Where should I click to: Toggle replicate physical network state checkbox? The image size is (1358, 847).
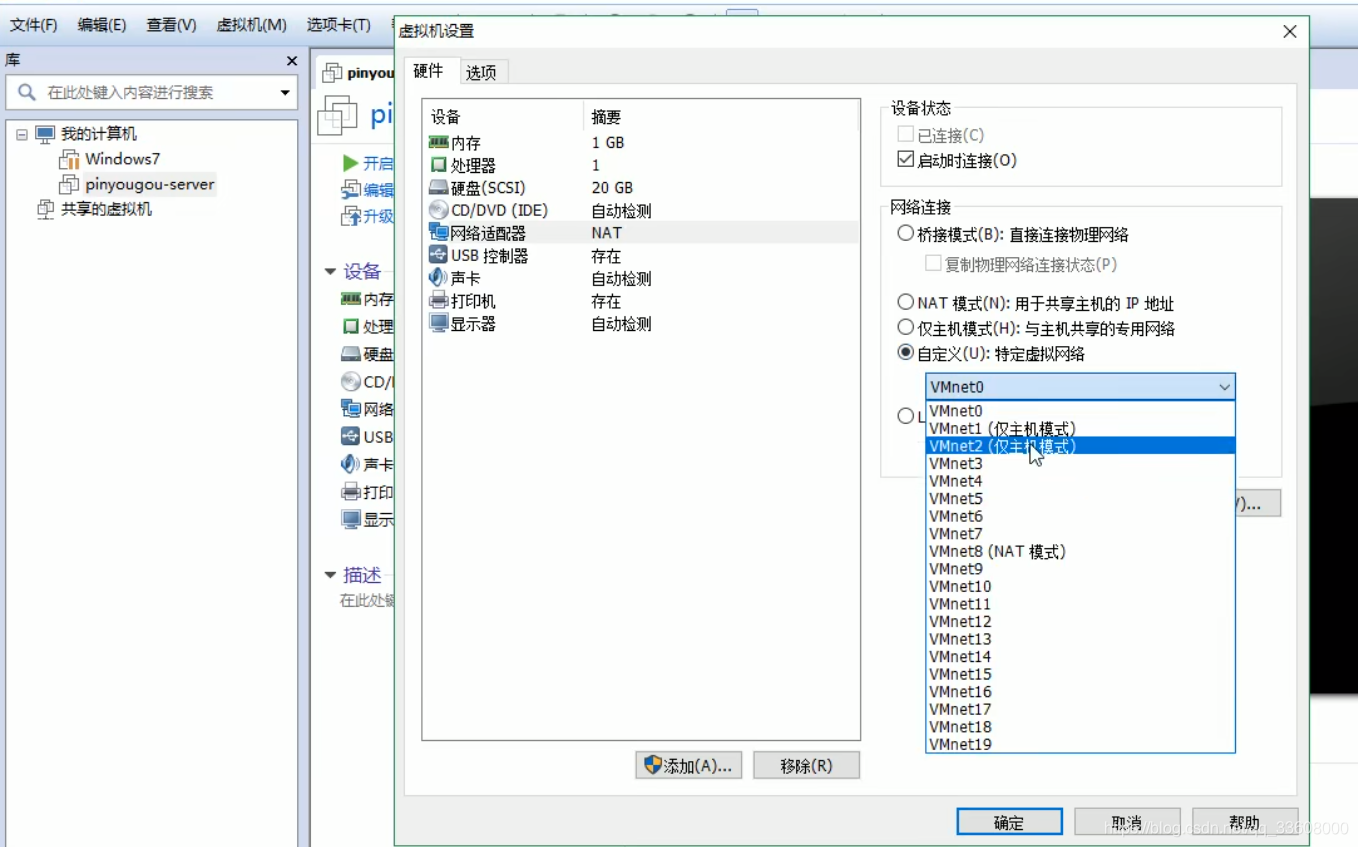(x=933, y=264)
